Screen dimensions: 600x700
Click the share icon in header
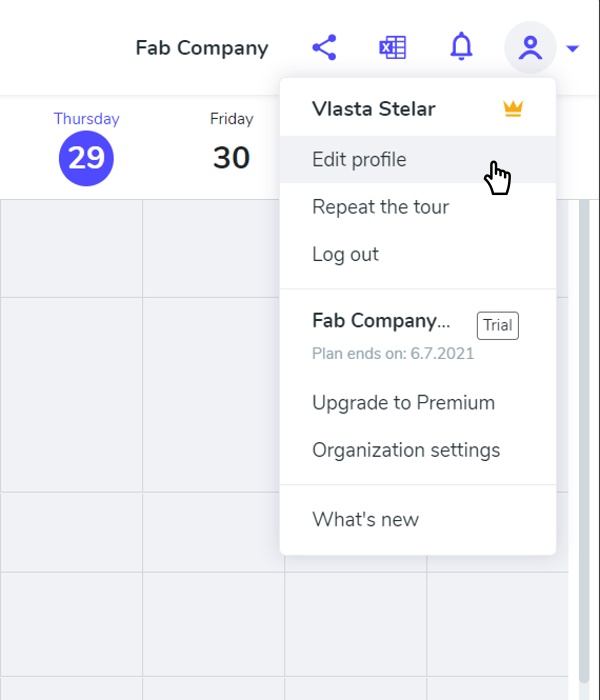(x=324, y=47)
